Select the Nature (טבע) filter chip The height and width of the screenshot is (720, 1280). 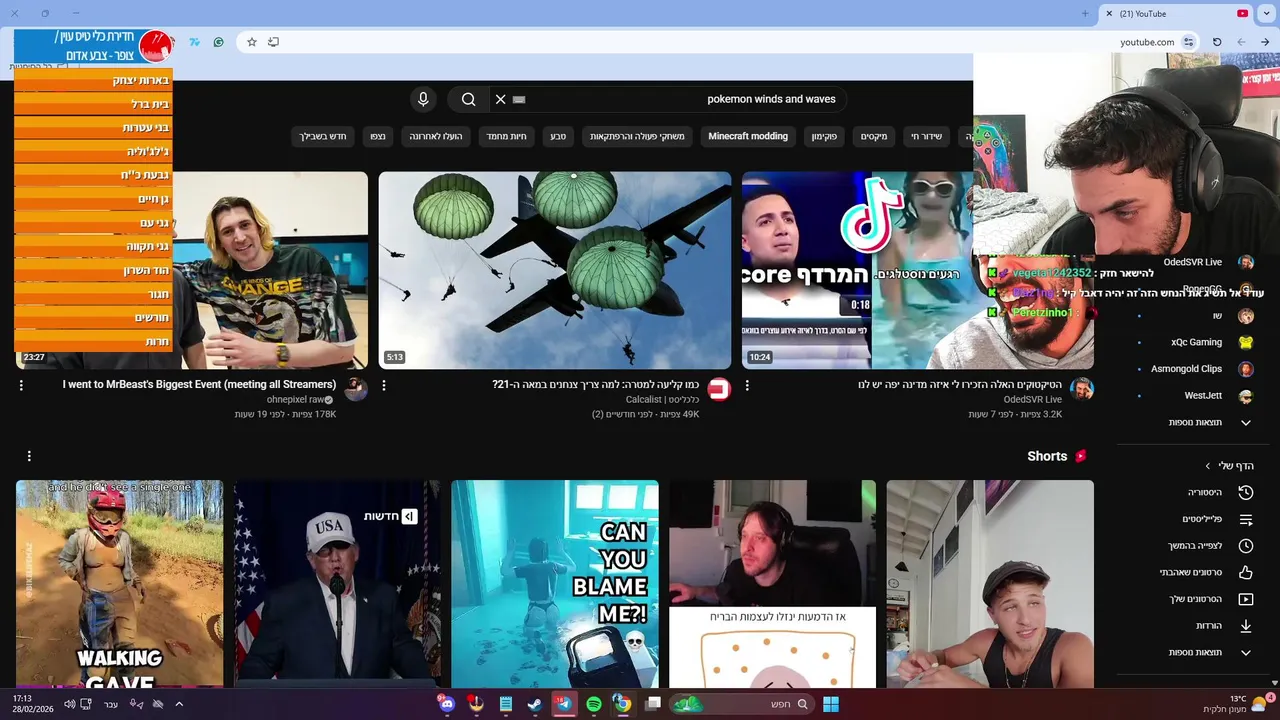tap(558, 136)
